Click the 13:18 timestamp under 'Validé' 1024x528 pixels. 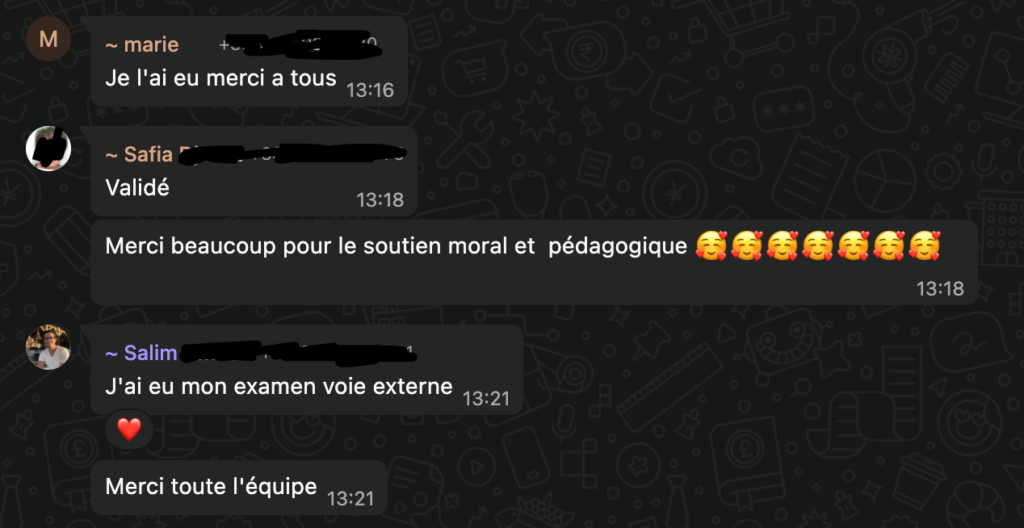380,200
